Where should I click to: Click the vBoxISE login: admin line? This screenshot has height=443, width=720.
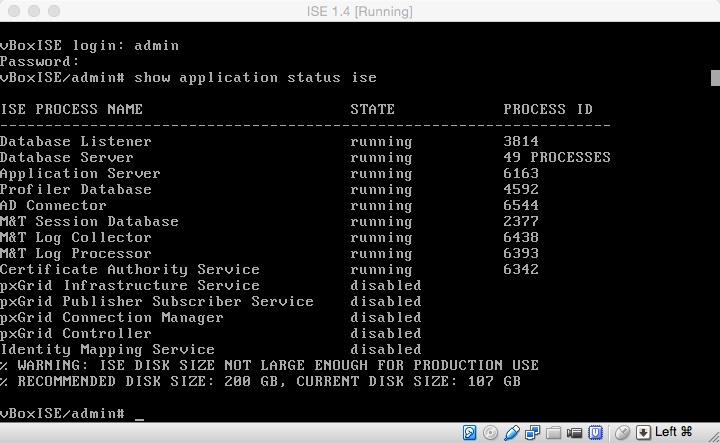90,45
